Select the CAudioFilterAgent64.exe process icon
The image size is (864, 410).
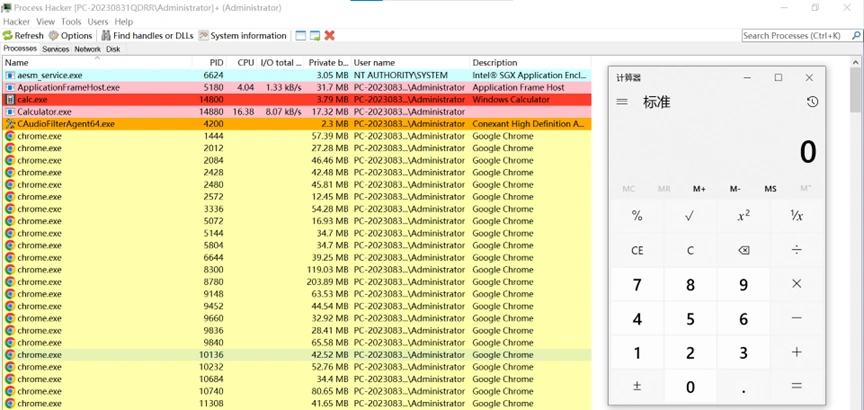click(10, 123)
